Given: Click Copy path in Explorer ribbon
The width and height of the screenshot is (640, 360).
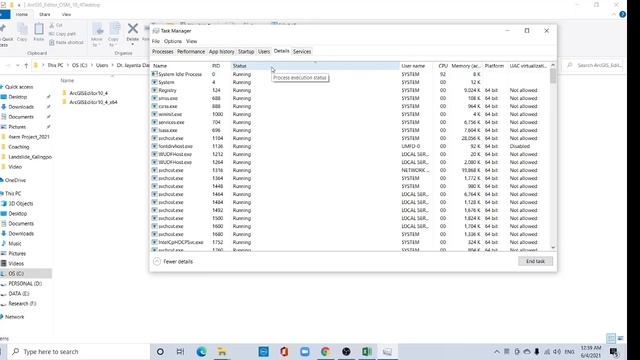Looking at the screenshot, I should tap(62, 34).
